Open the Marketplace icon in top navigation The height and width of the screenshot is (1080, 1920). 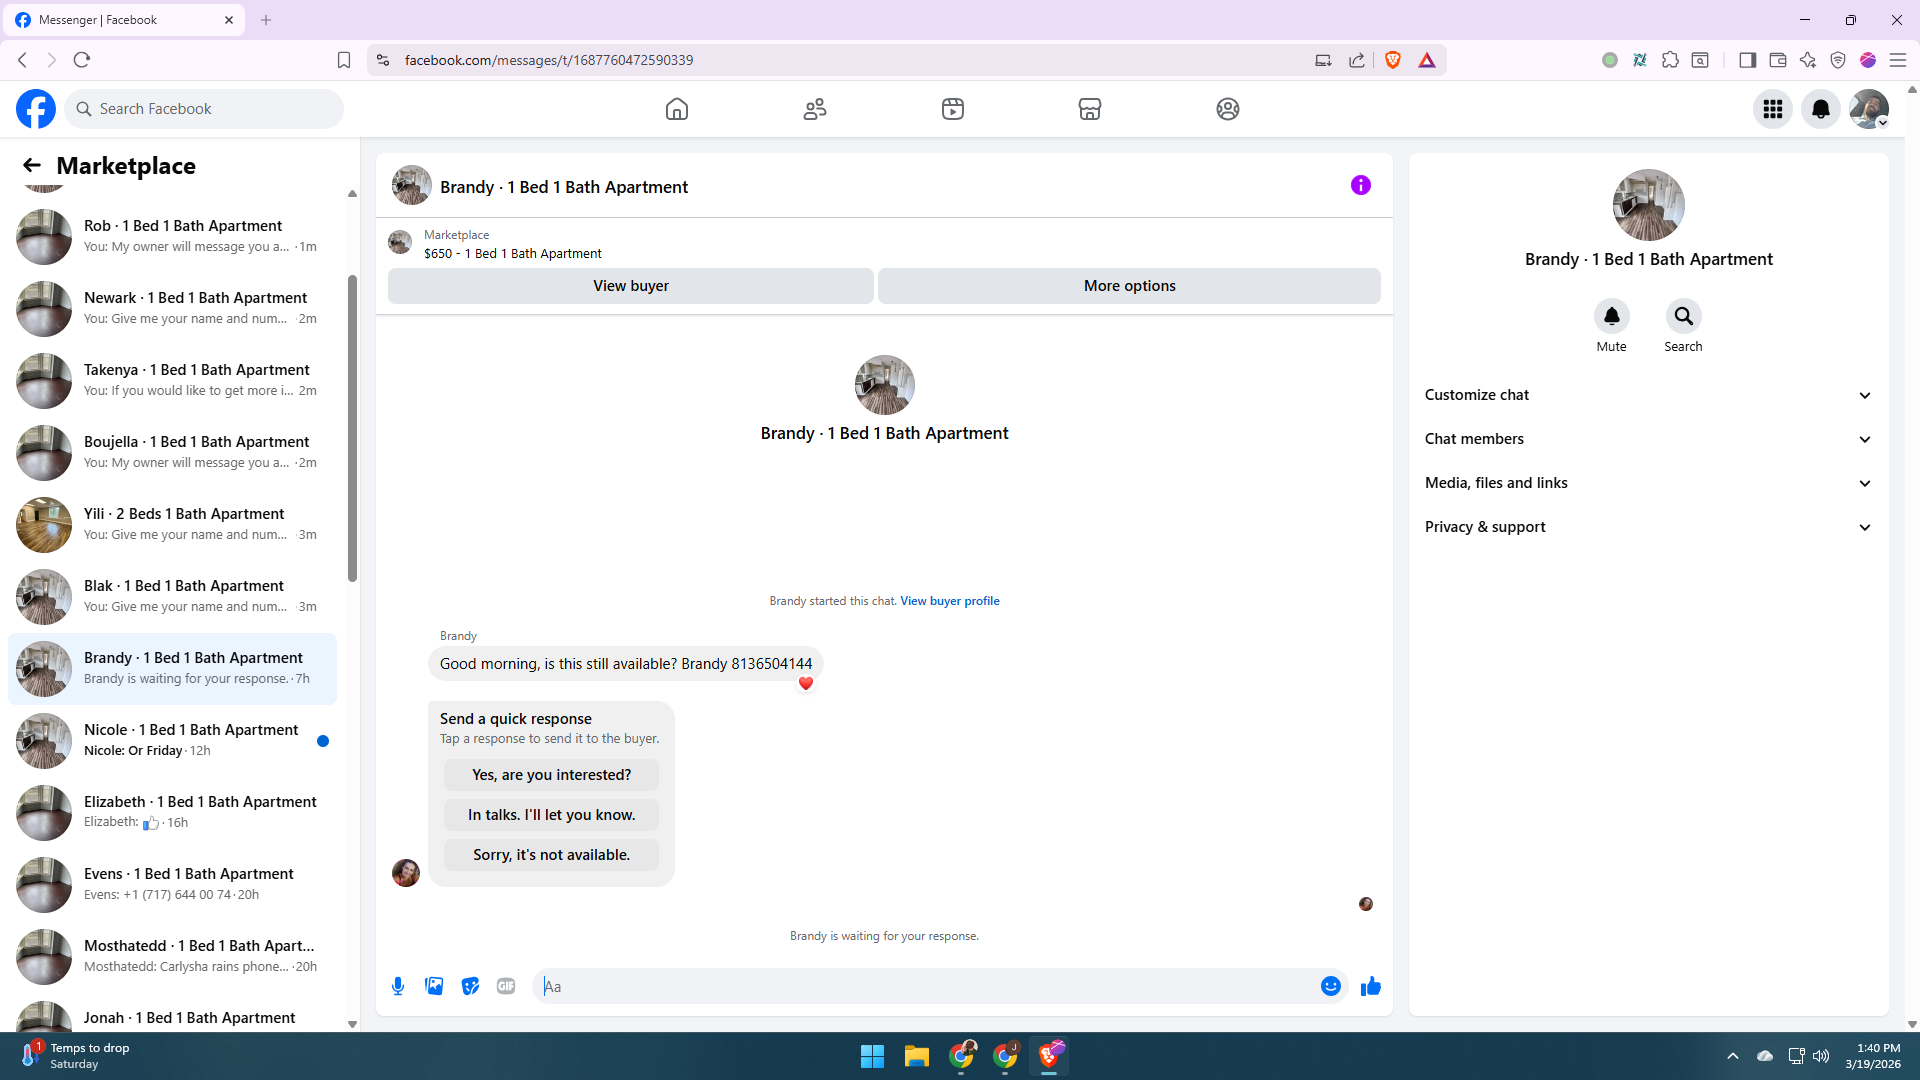coord(1090,109)
